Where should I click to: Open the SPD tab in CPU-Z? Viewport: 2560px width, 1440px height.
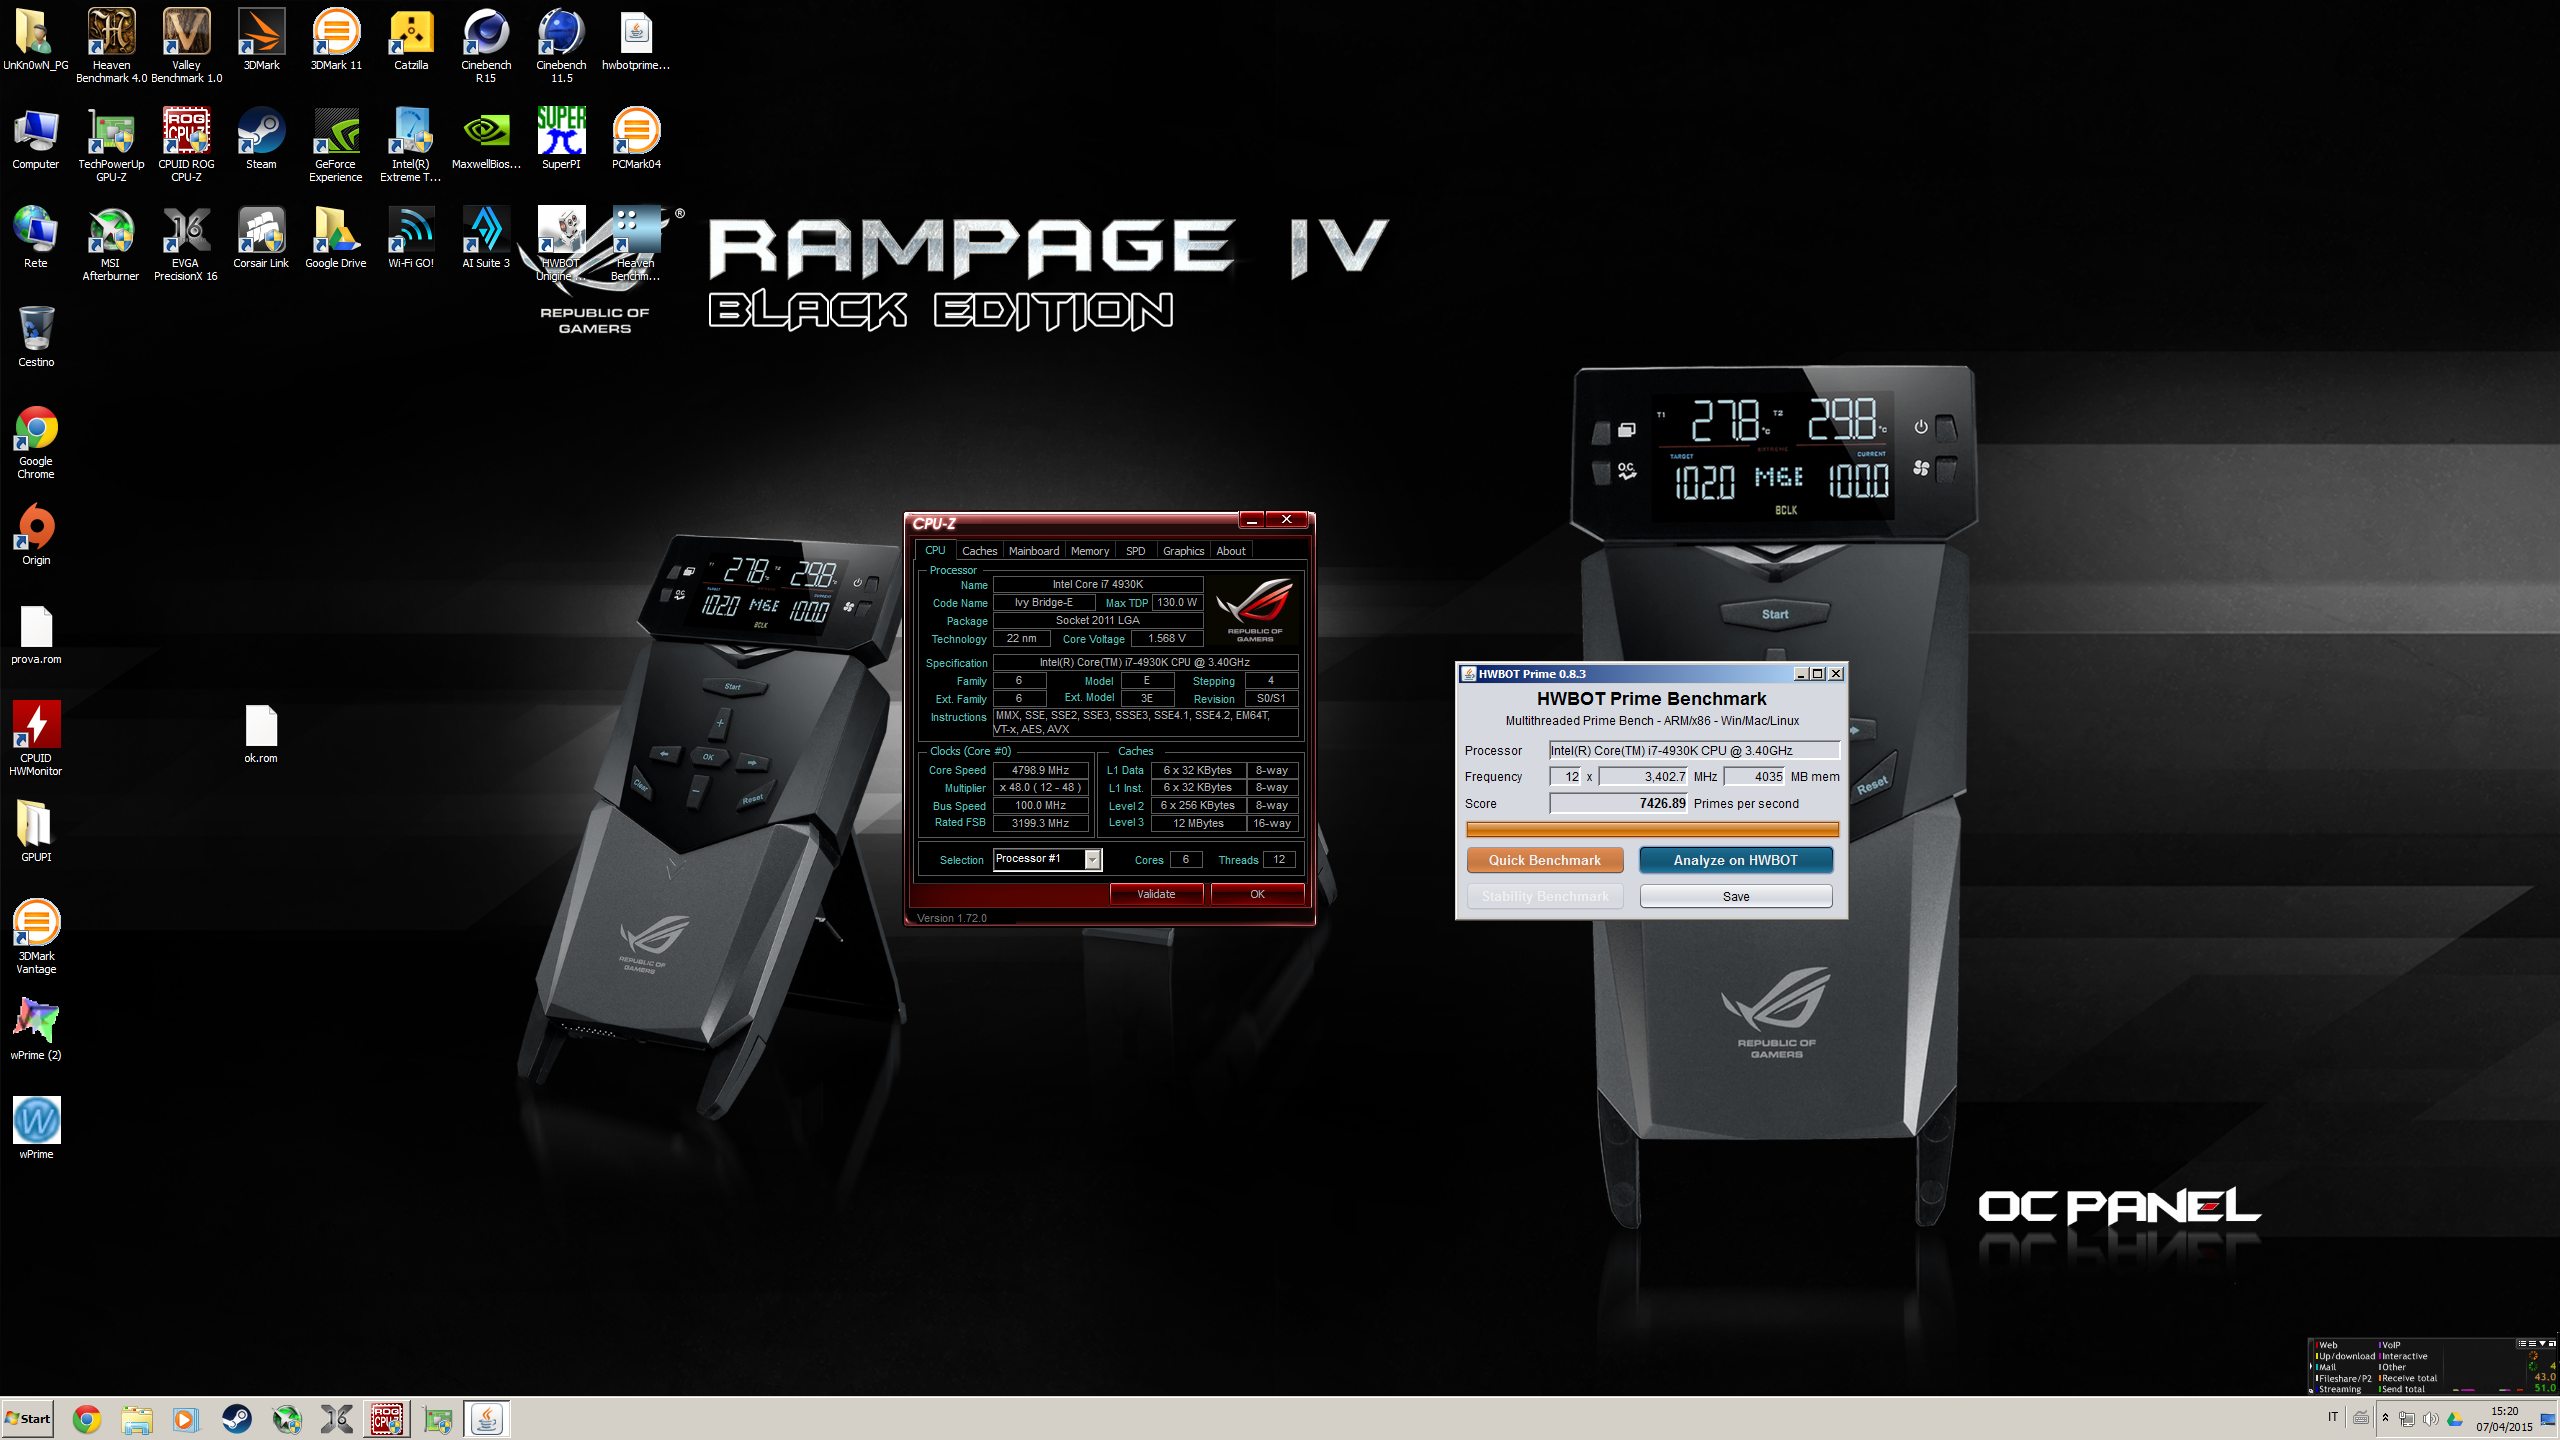1135,551
